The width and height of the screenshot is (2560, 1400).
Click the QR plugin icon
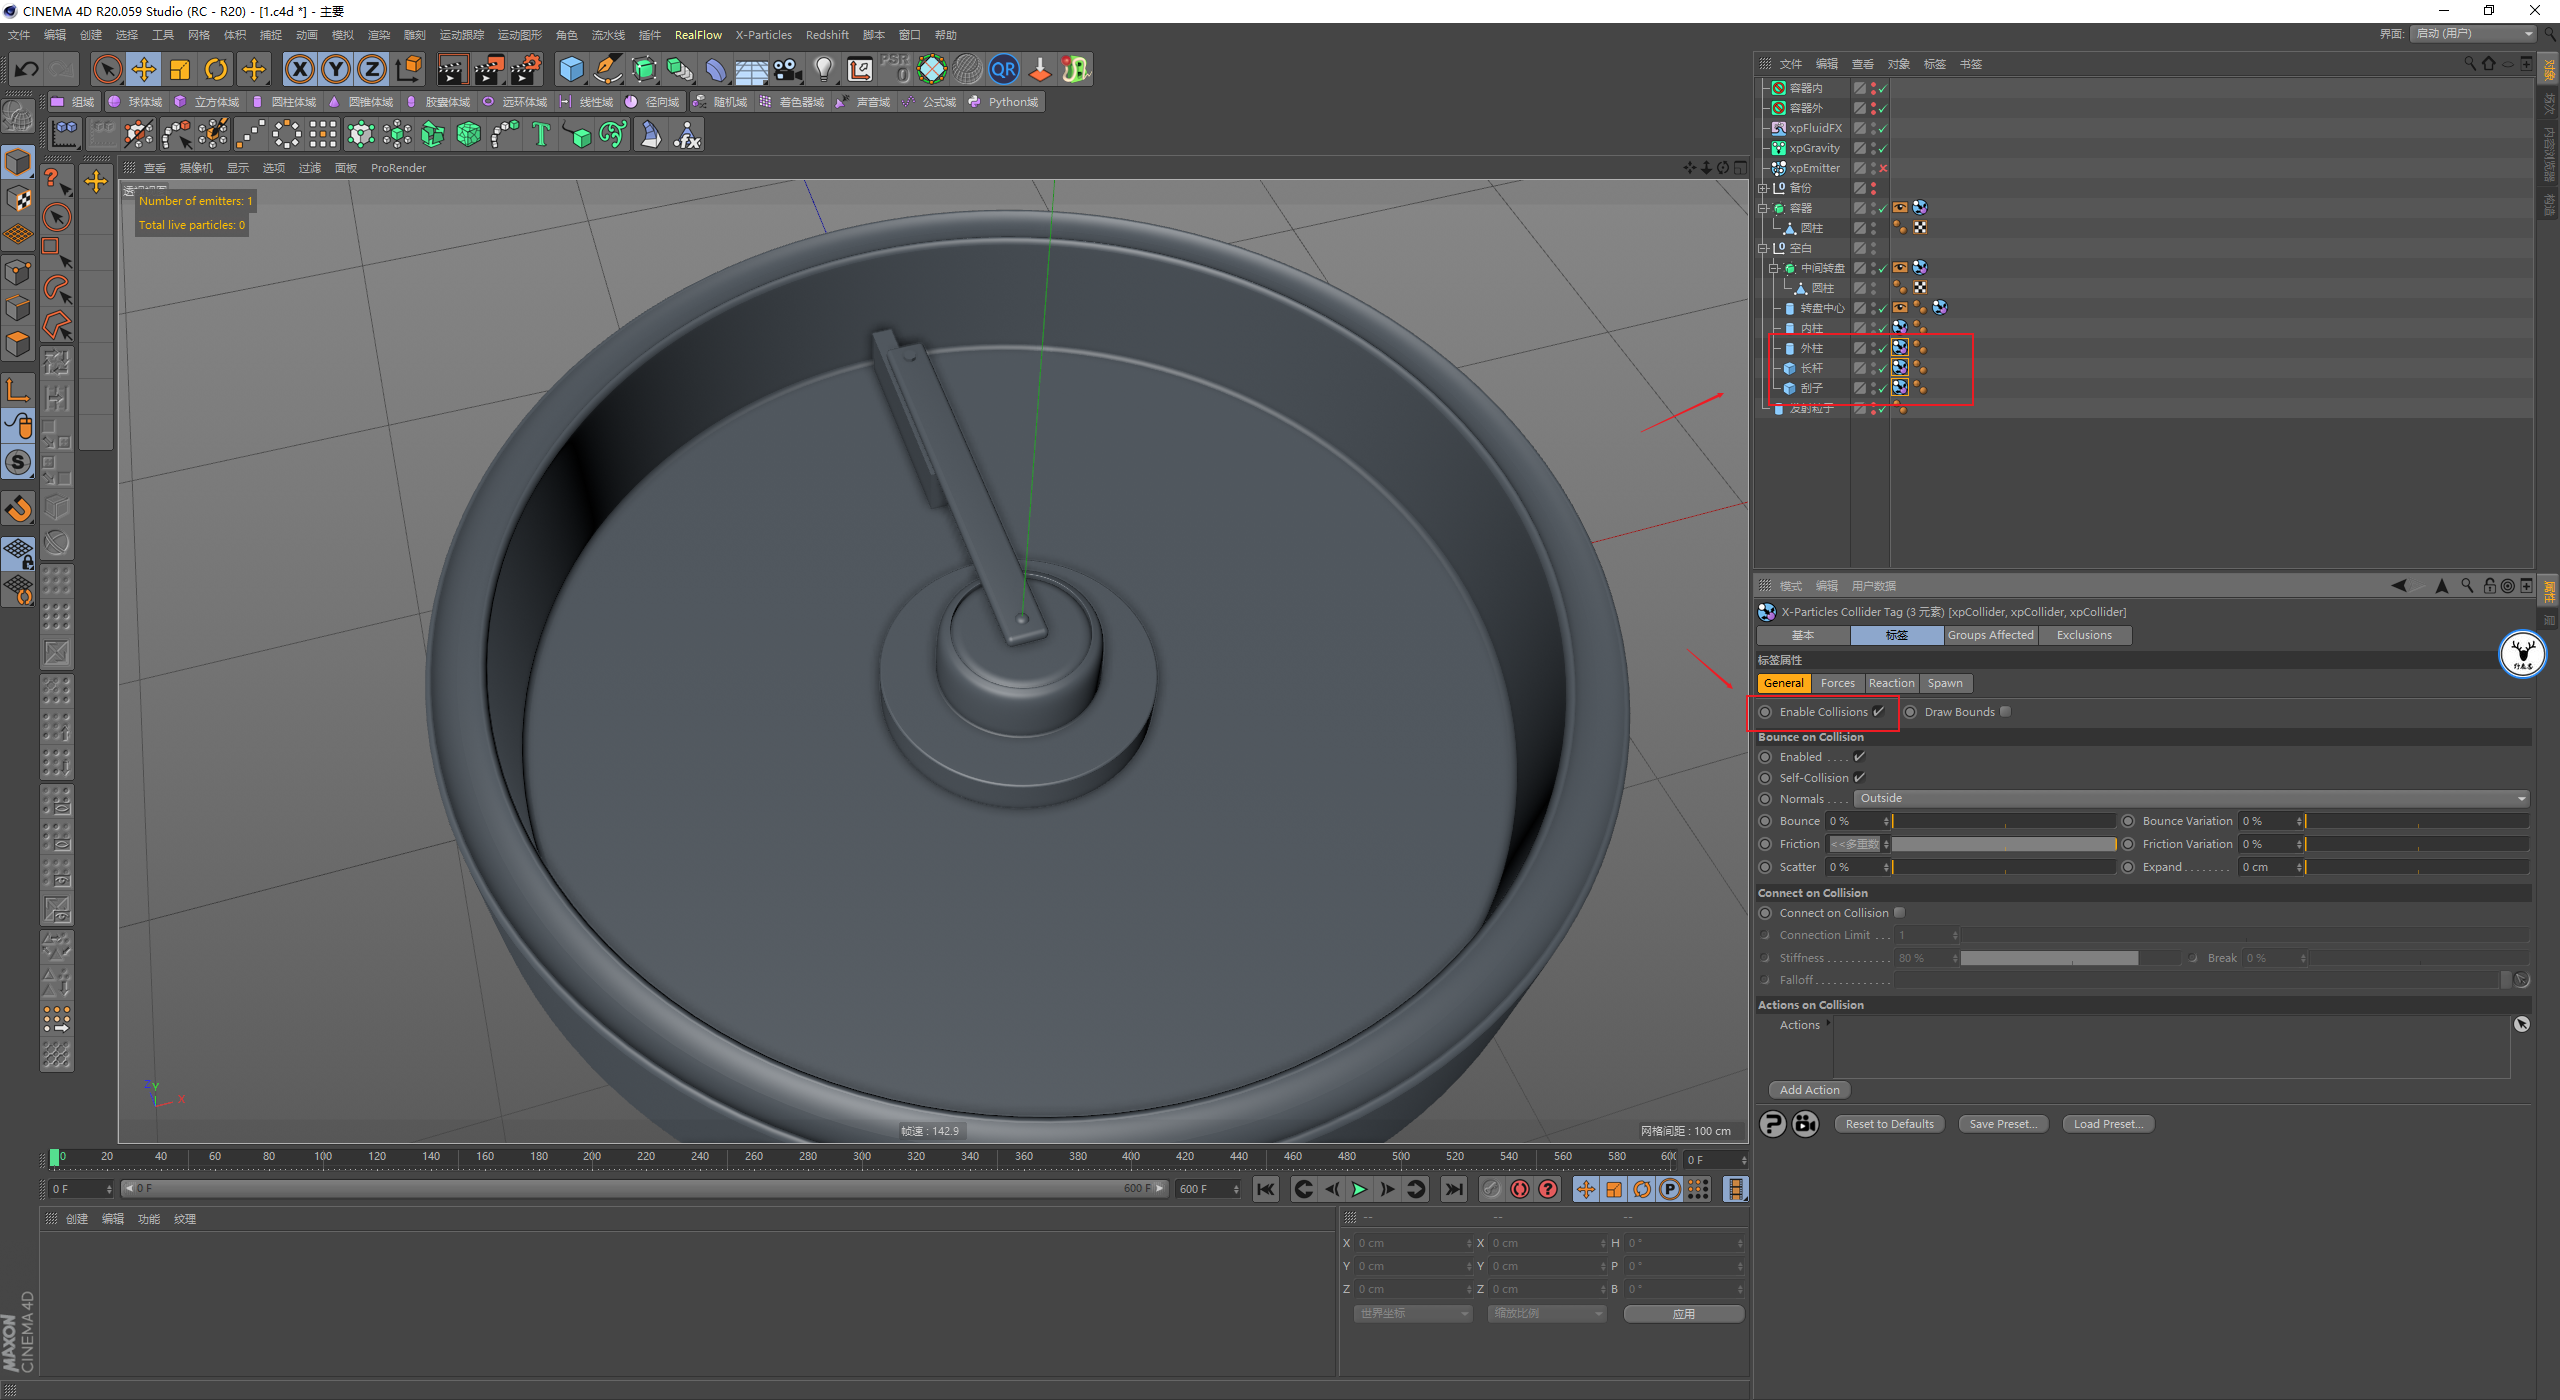pos(1003,69)
